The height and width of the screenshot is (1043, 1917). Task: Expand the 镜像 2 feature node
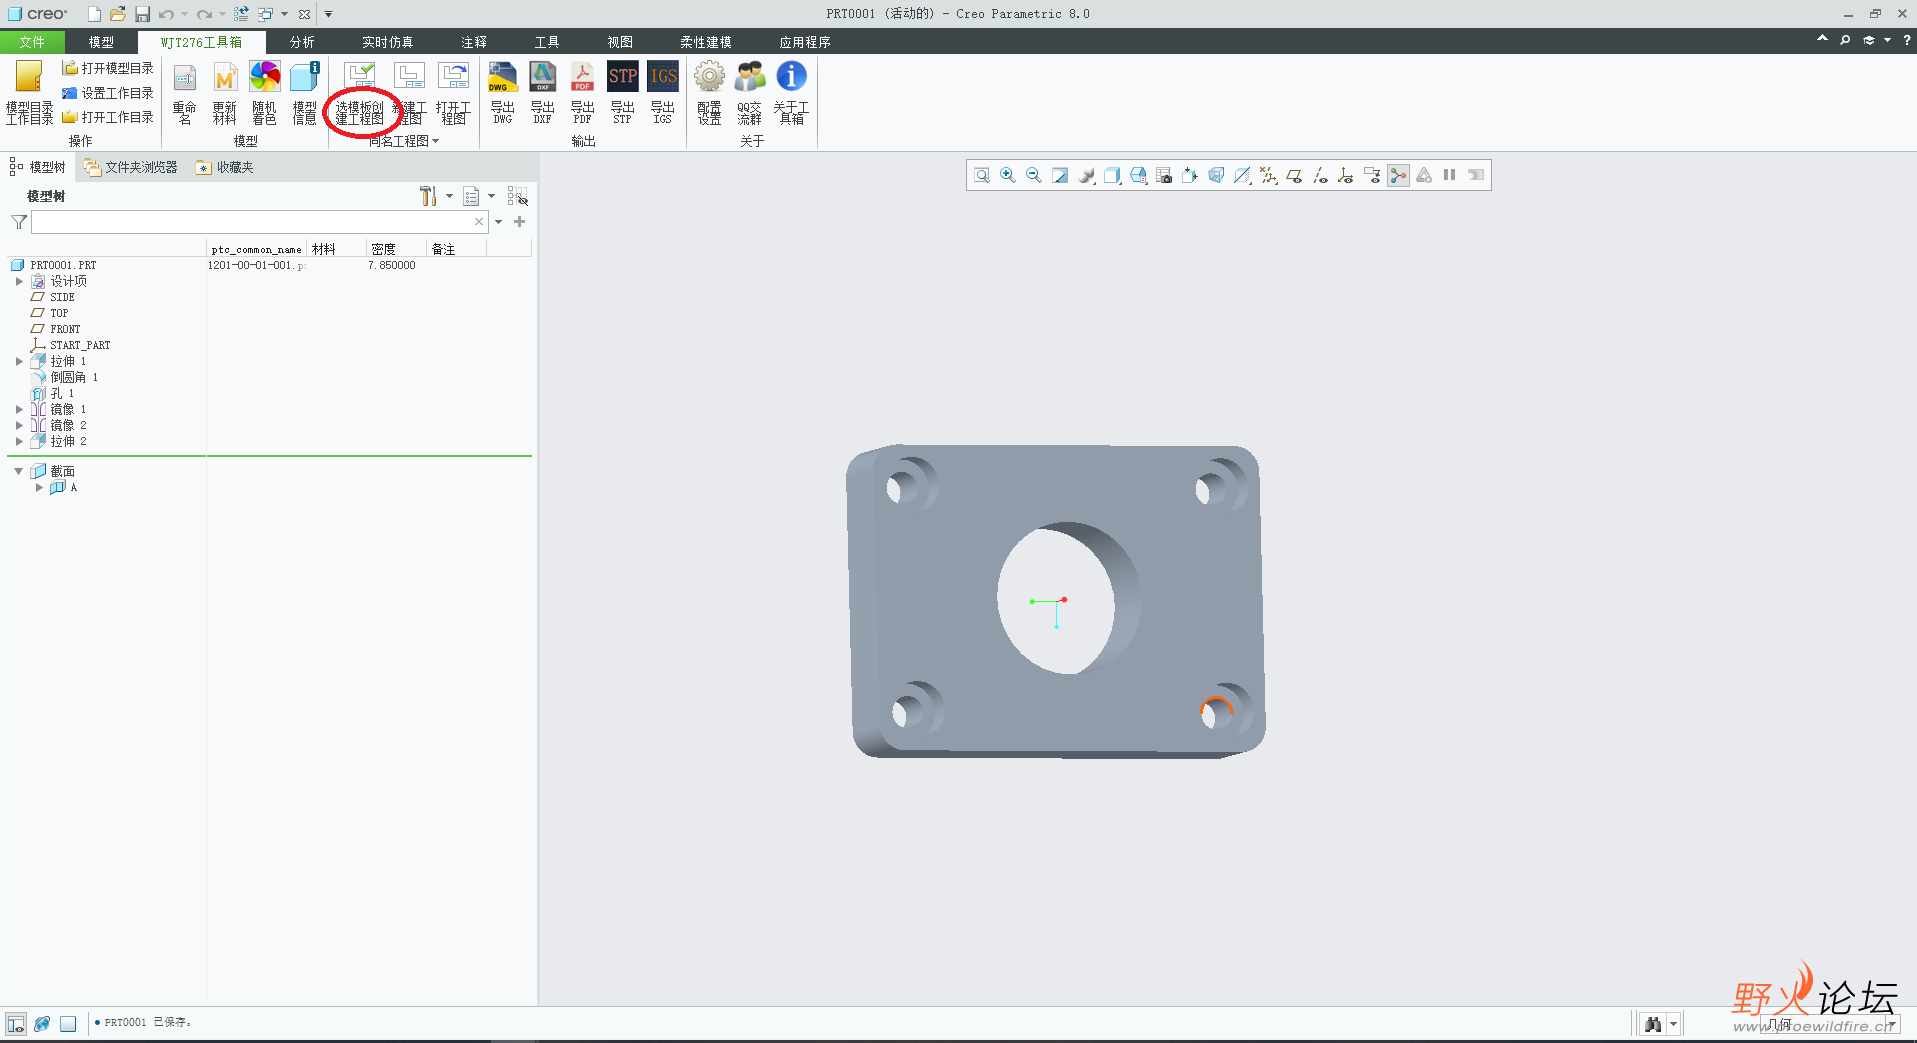click(19, 425)
